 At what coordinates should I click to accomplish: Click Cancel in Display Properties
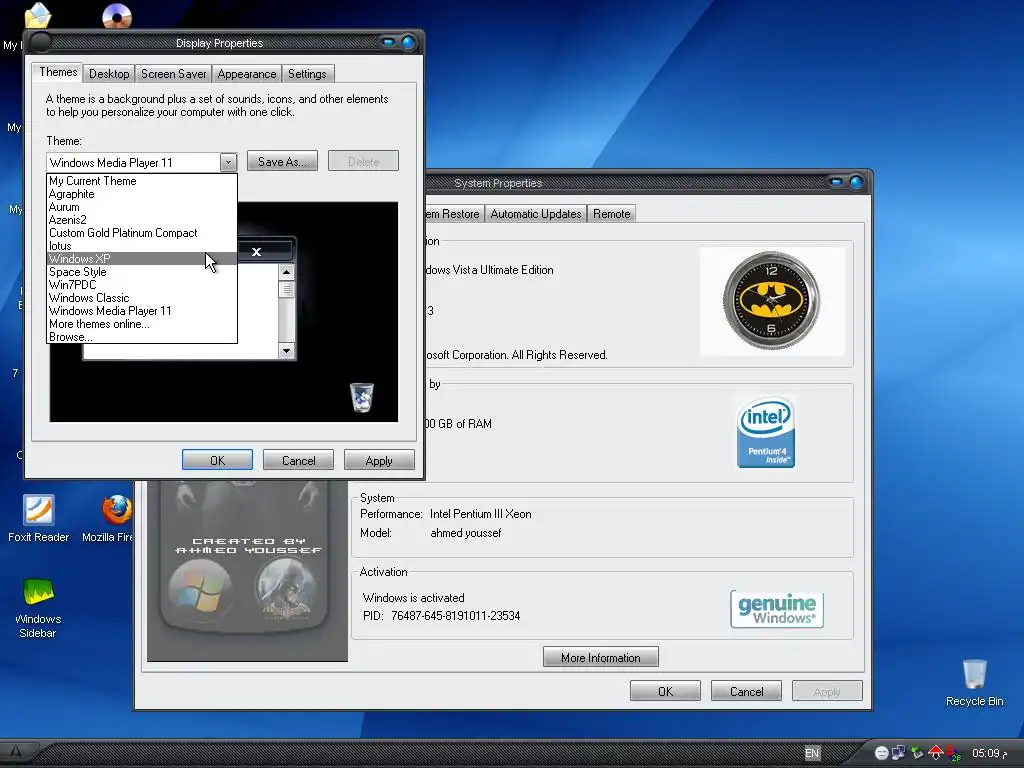[298, 460]
